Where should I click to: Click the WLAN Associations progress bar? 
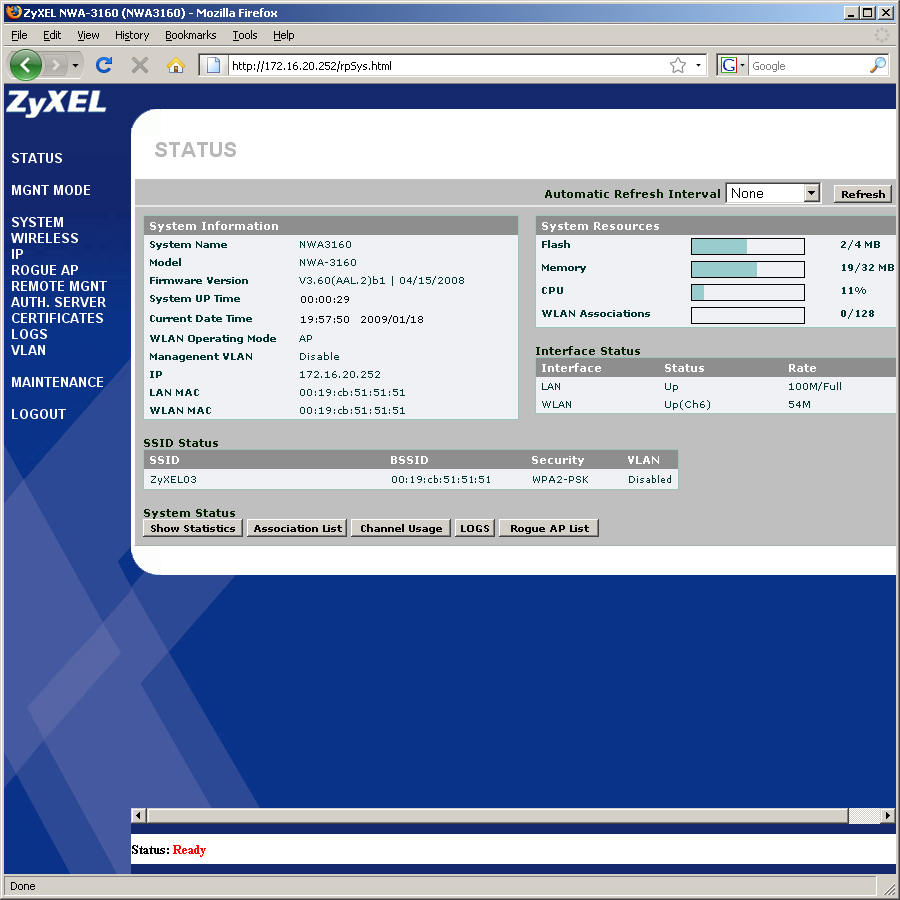[747, 315]
